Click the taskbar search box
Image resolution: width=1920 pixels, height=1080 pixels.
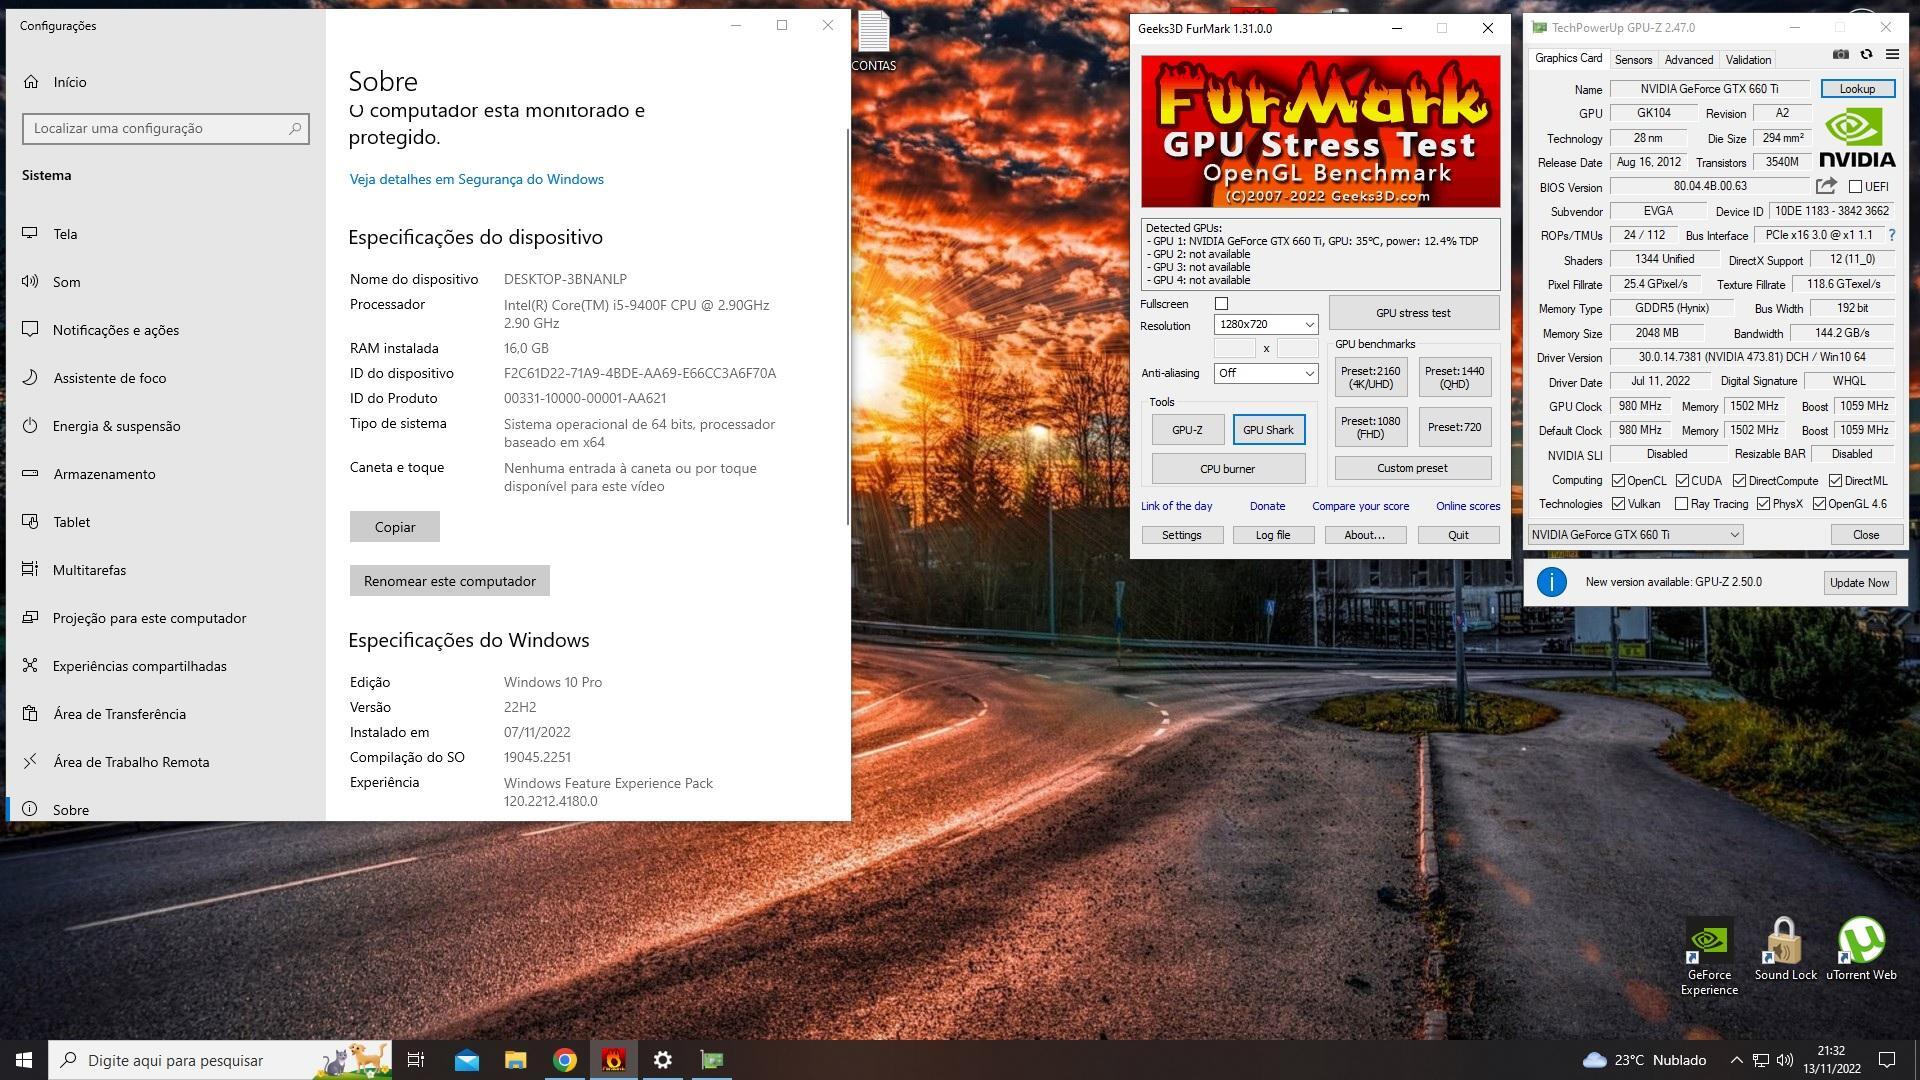pos(220,1060)
